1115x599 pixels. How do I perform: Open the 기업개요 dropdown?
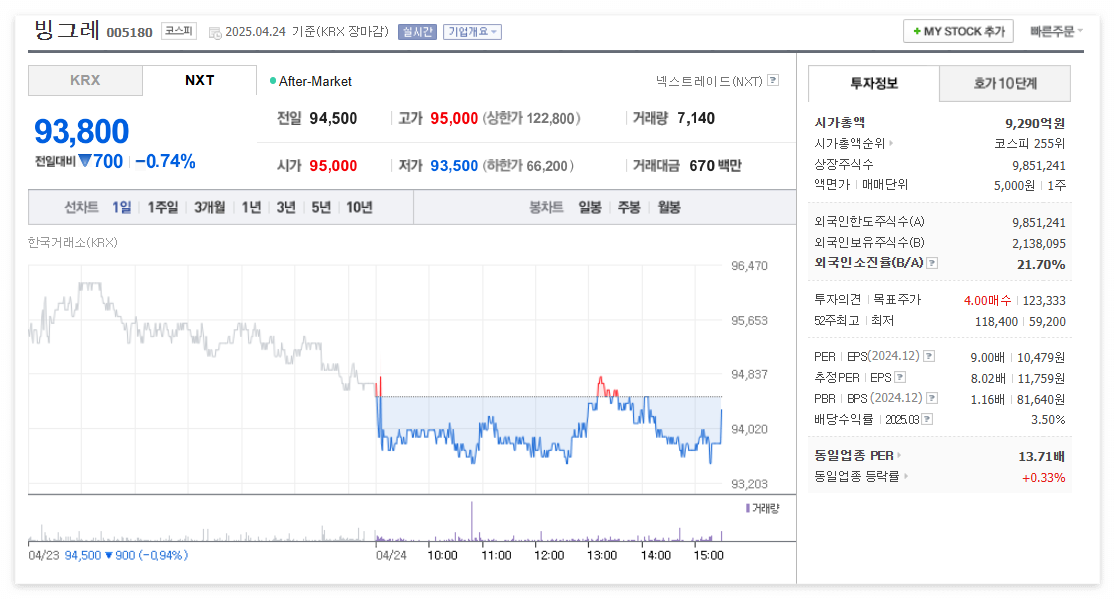tap(472, 32)
